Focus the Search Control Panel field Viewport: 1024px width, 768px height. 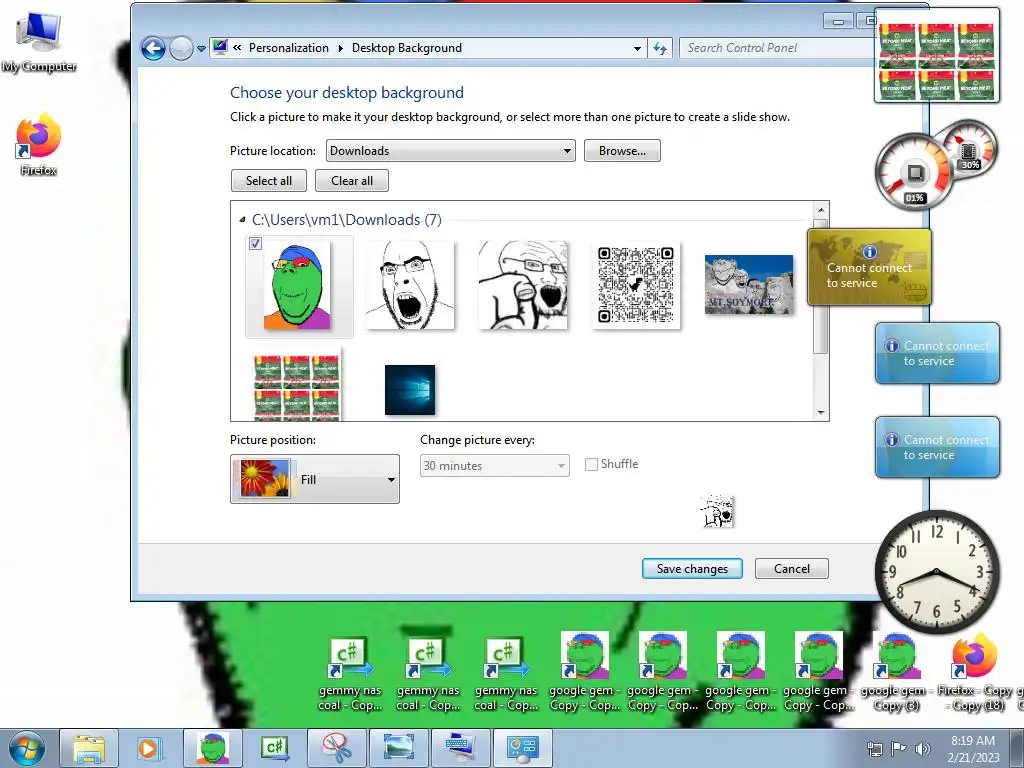click(777, 48)
